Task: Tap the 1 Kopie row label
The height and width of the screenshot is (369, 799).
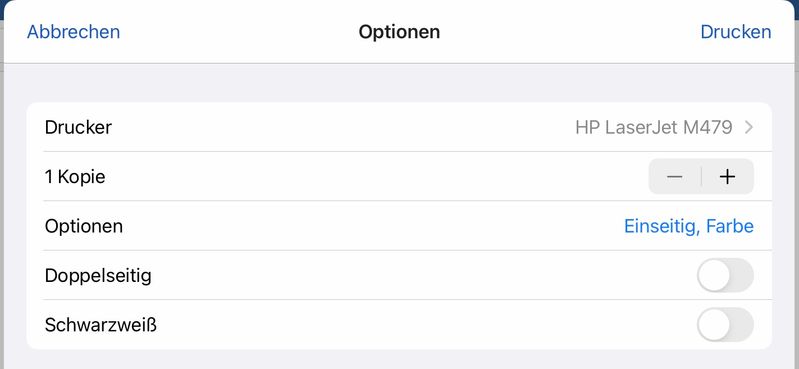Action: pos(75,177)
